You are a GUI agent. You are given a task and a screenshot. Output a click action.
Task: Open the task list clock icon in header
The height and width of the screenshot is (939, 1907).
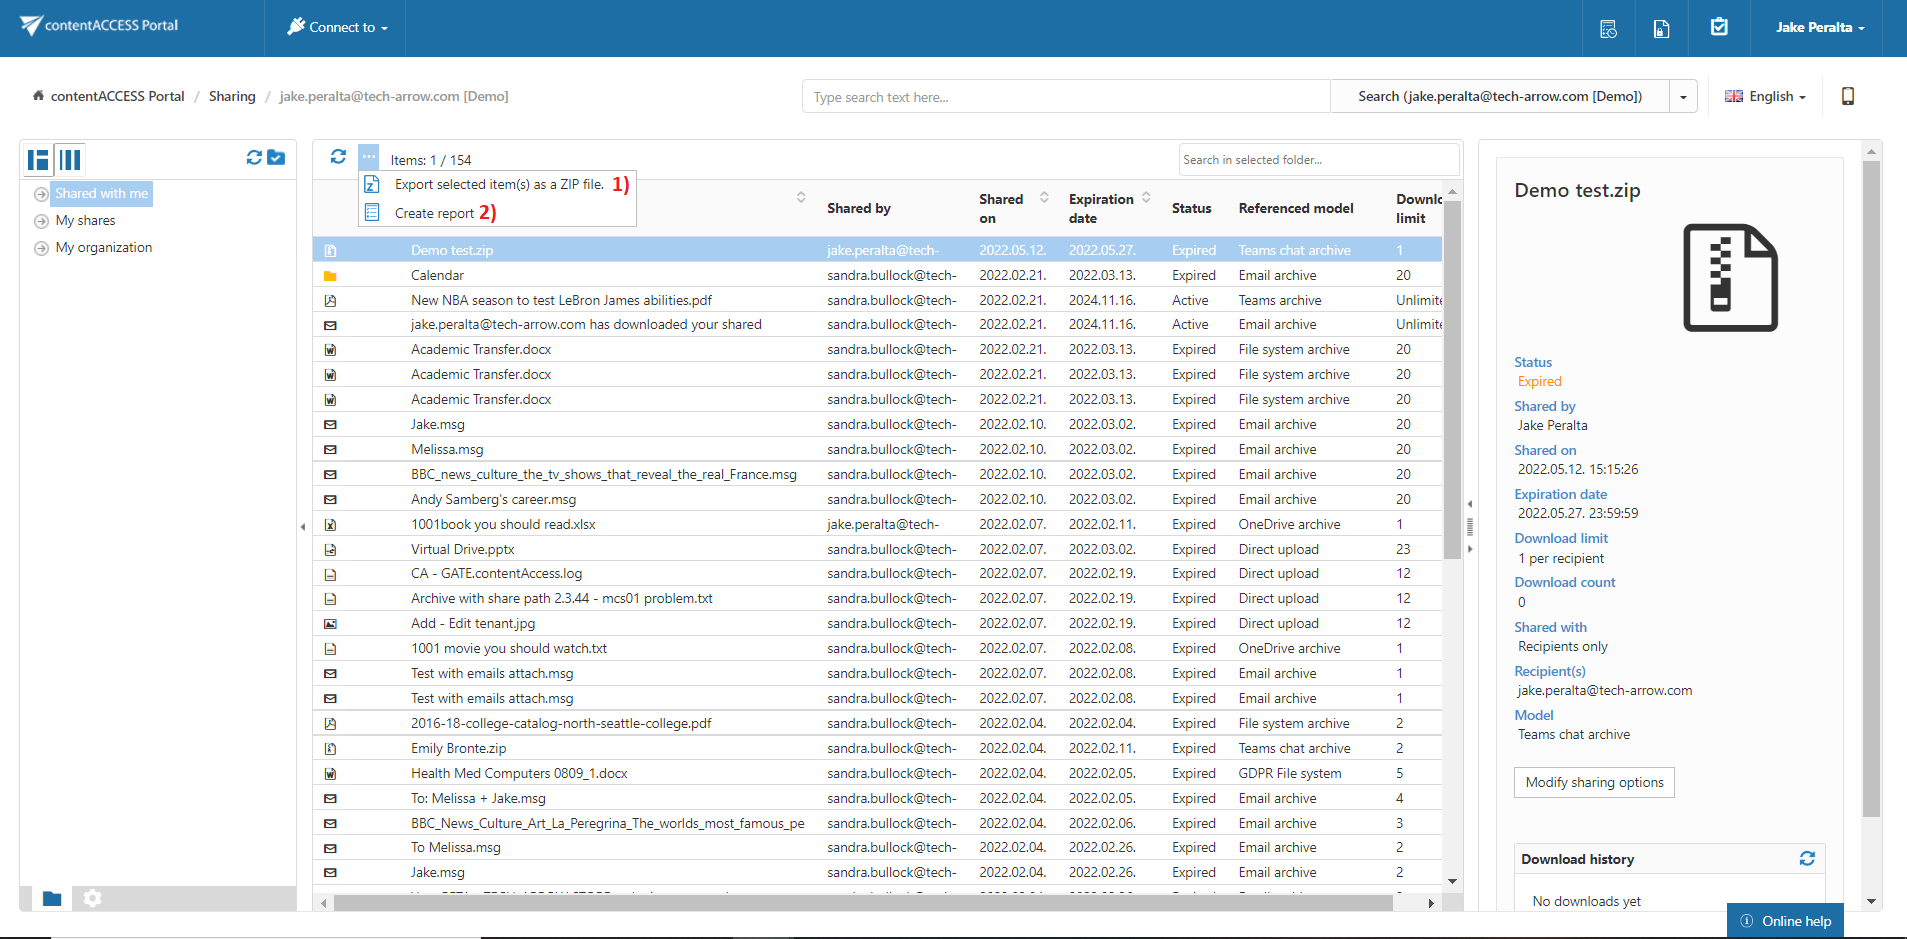pos(1608,28)
